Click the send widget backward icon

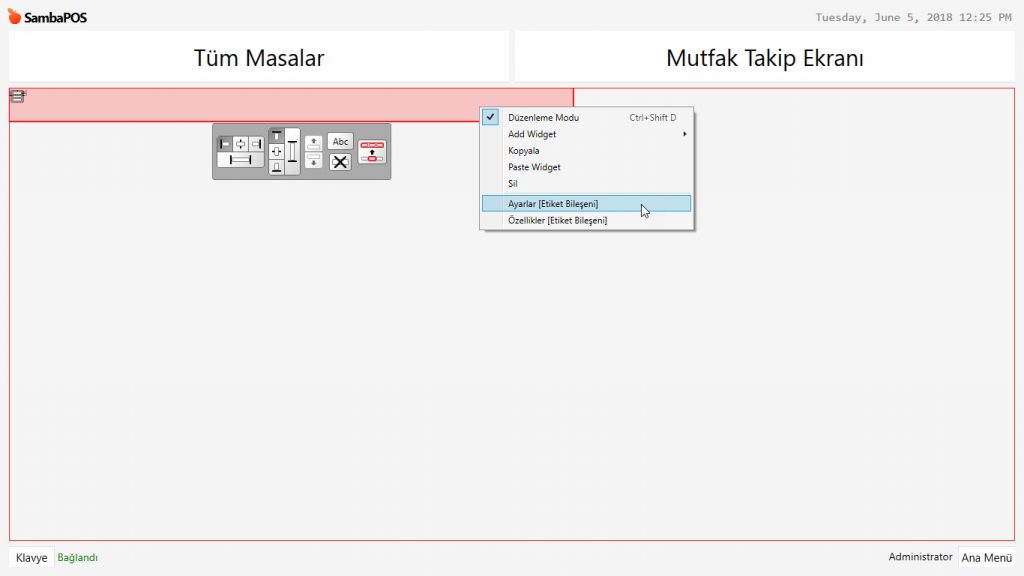(314, 161)
